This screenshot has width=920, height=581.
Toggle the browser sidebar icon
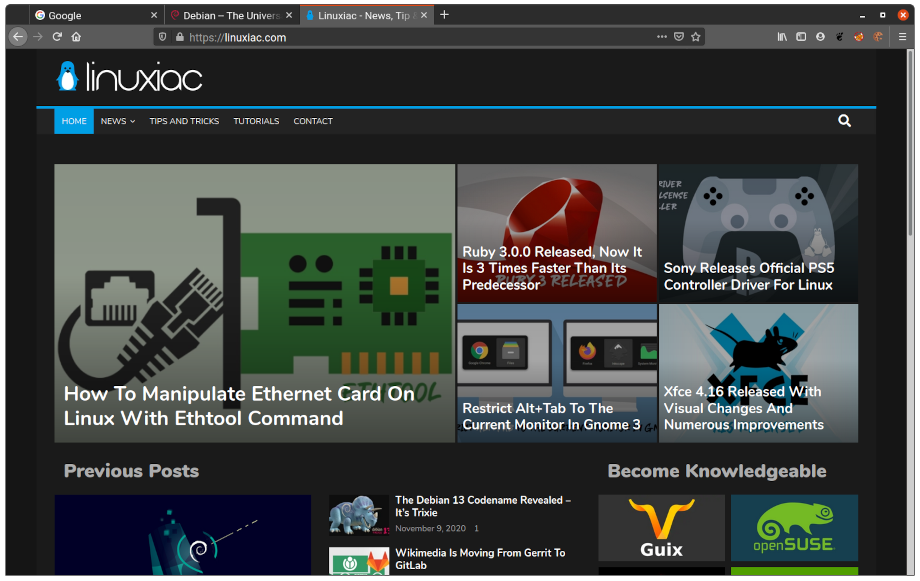click(x=801, y=36)
